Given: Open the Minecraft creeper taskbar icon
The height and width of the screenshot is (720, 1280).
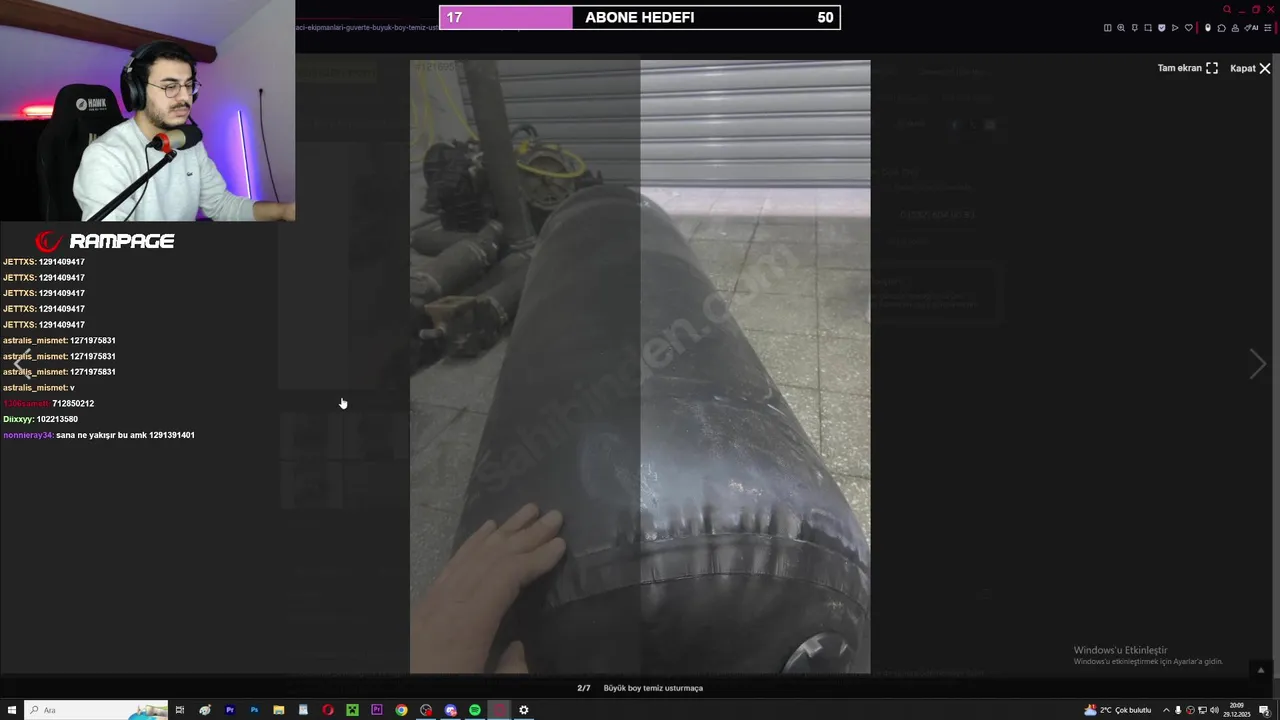Looking at the screenshot, I should pos(352,710).
